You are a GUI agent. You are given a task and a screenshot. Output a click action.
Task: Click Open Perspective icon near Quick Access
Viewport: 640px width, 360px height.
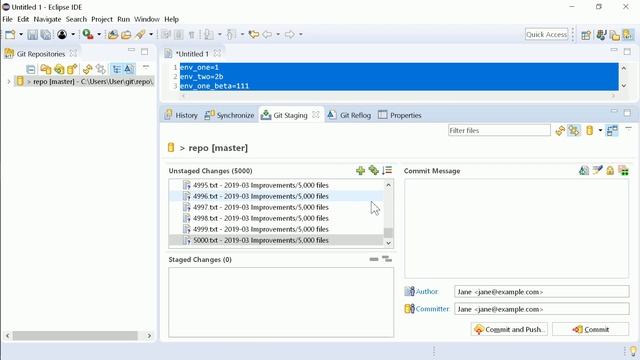click(586, 35)
